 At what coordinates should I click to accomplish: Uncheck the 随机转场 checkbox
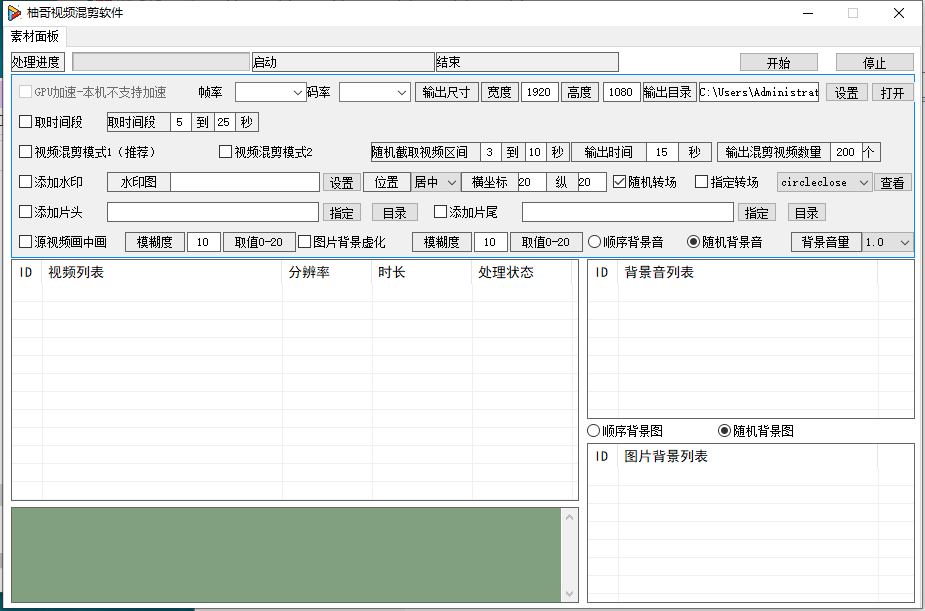(620, 182)
